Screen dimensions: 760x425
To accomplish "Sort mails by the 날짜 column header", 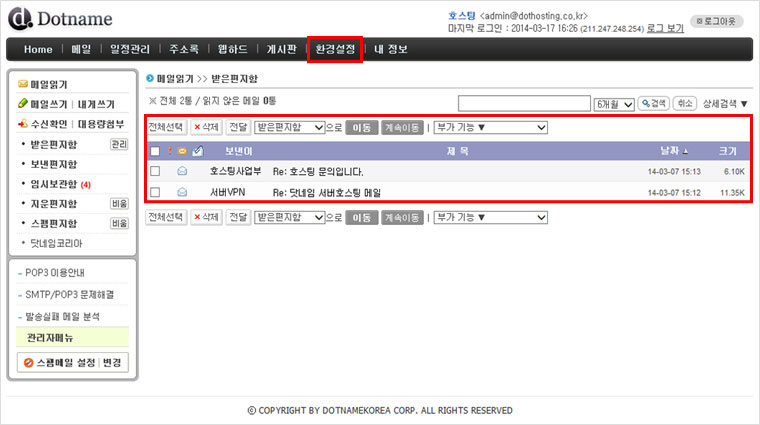I will click(x=668, y=151).
